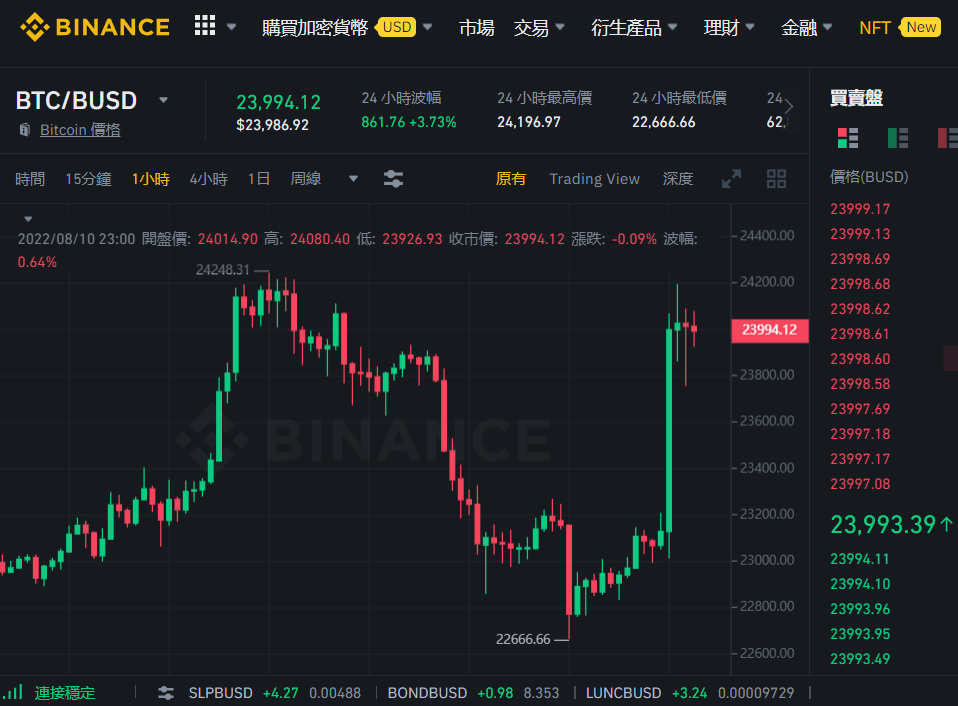Select the 15分鐘 interval
Image resolution: width=958 pixels, height=706 pixels.
click(x=88, y=179)
